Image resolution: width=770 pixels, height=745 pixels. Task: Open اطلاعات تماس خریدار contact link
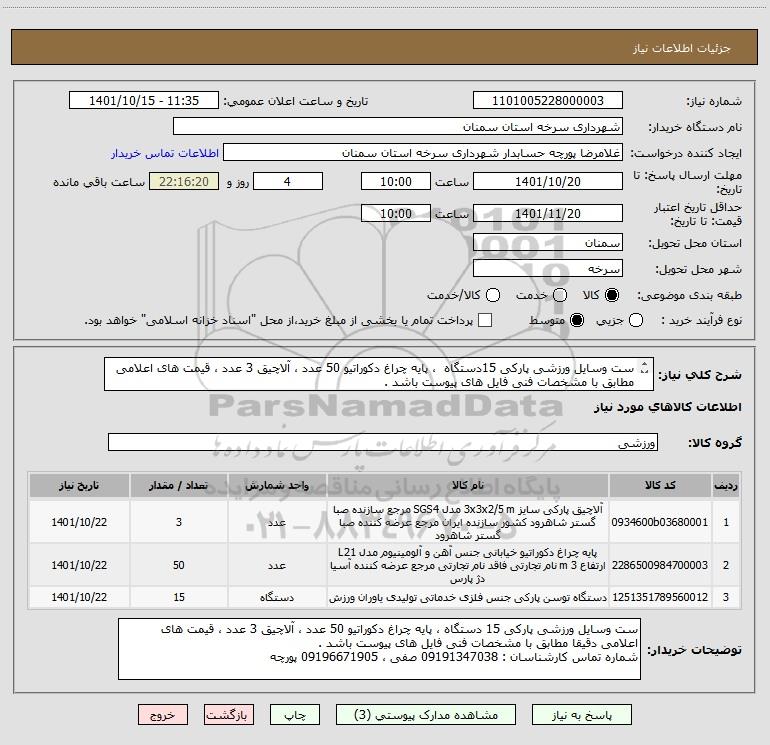pyautogui.click(x=165, y=153)
